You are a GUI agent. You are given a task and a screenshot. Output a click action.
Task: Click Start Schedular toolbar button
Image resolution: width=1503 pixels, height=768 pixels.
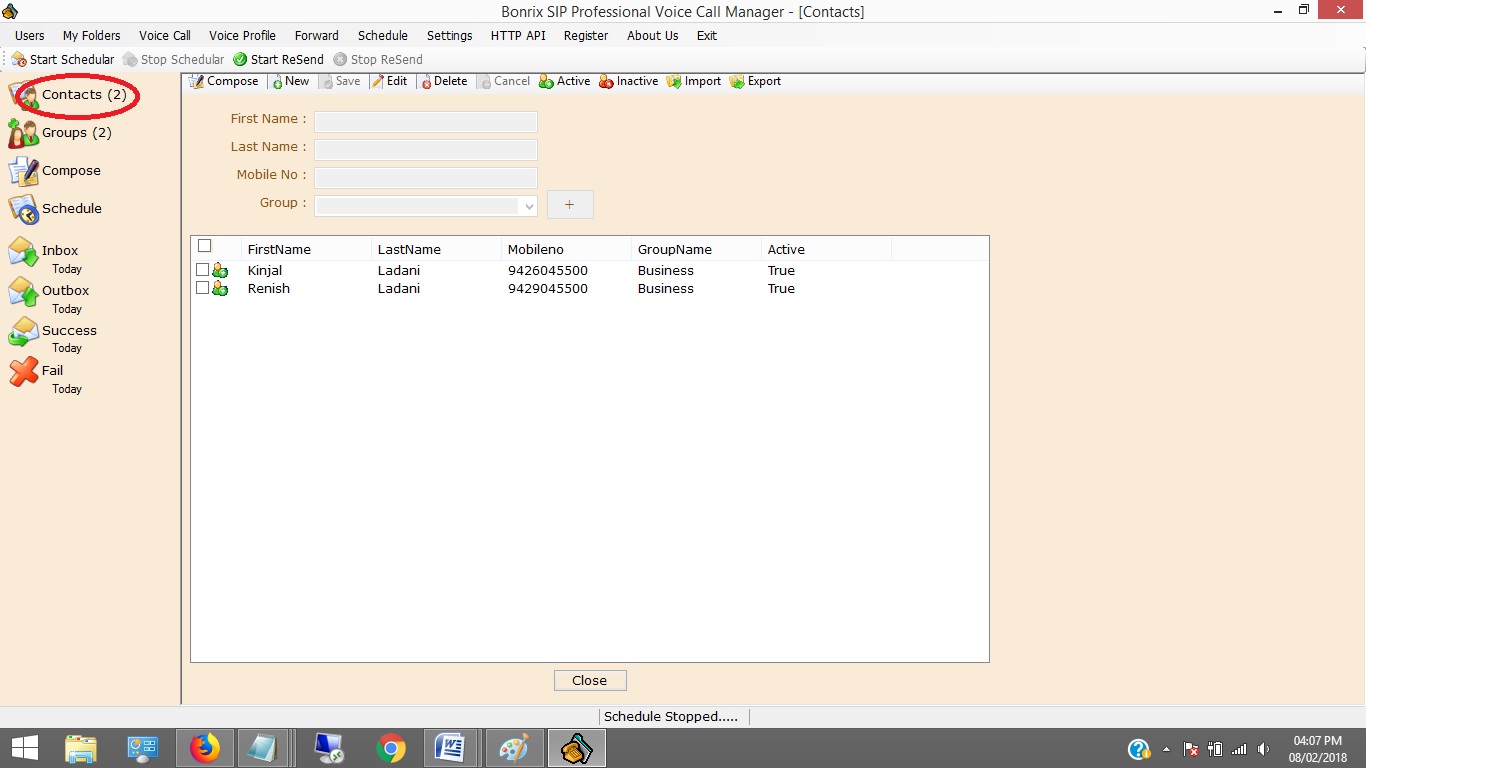point(63,59)
